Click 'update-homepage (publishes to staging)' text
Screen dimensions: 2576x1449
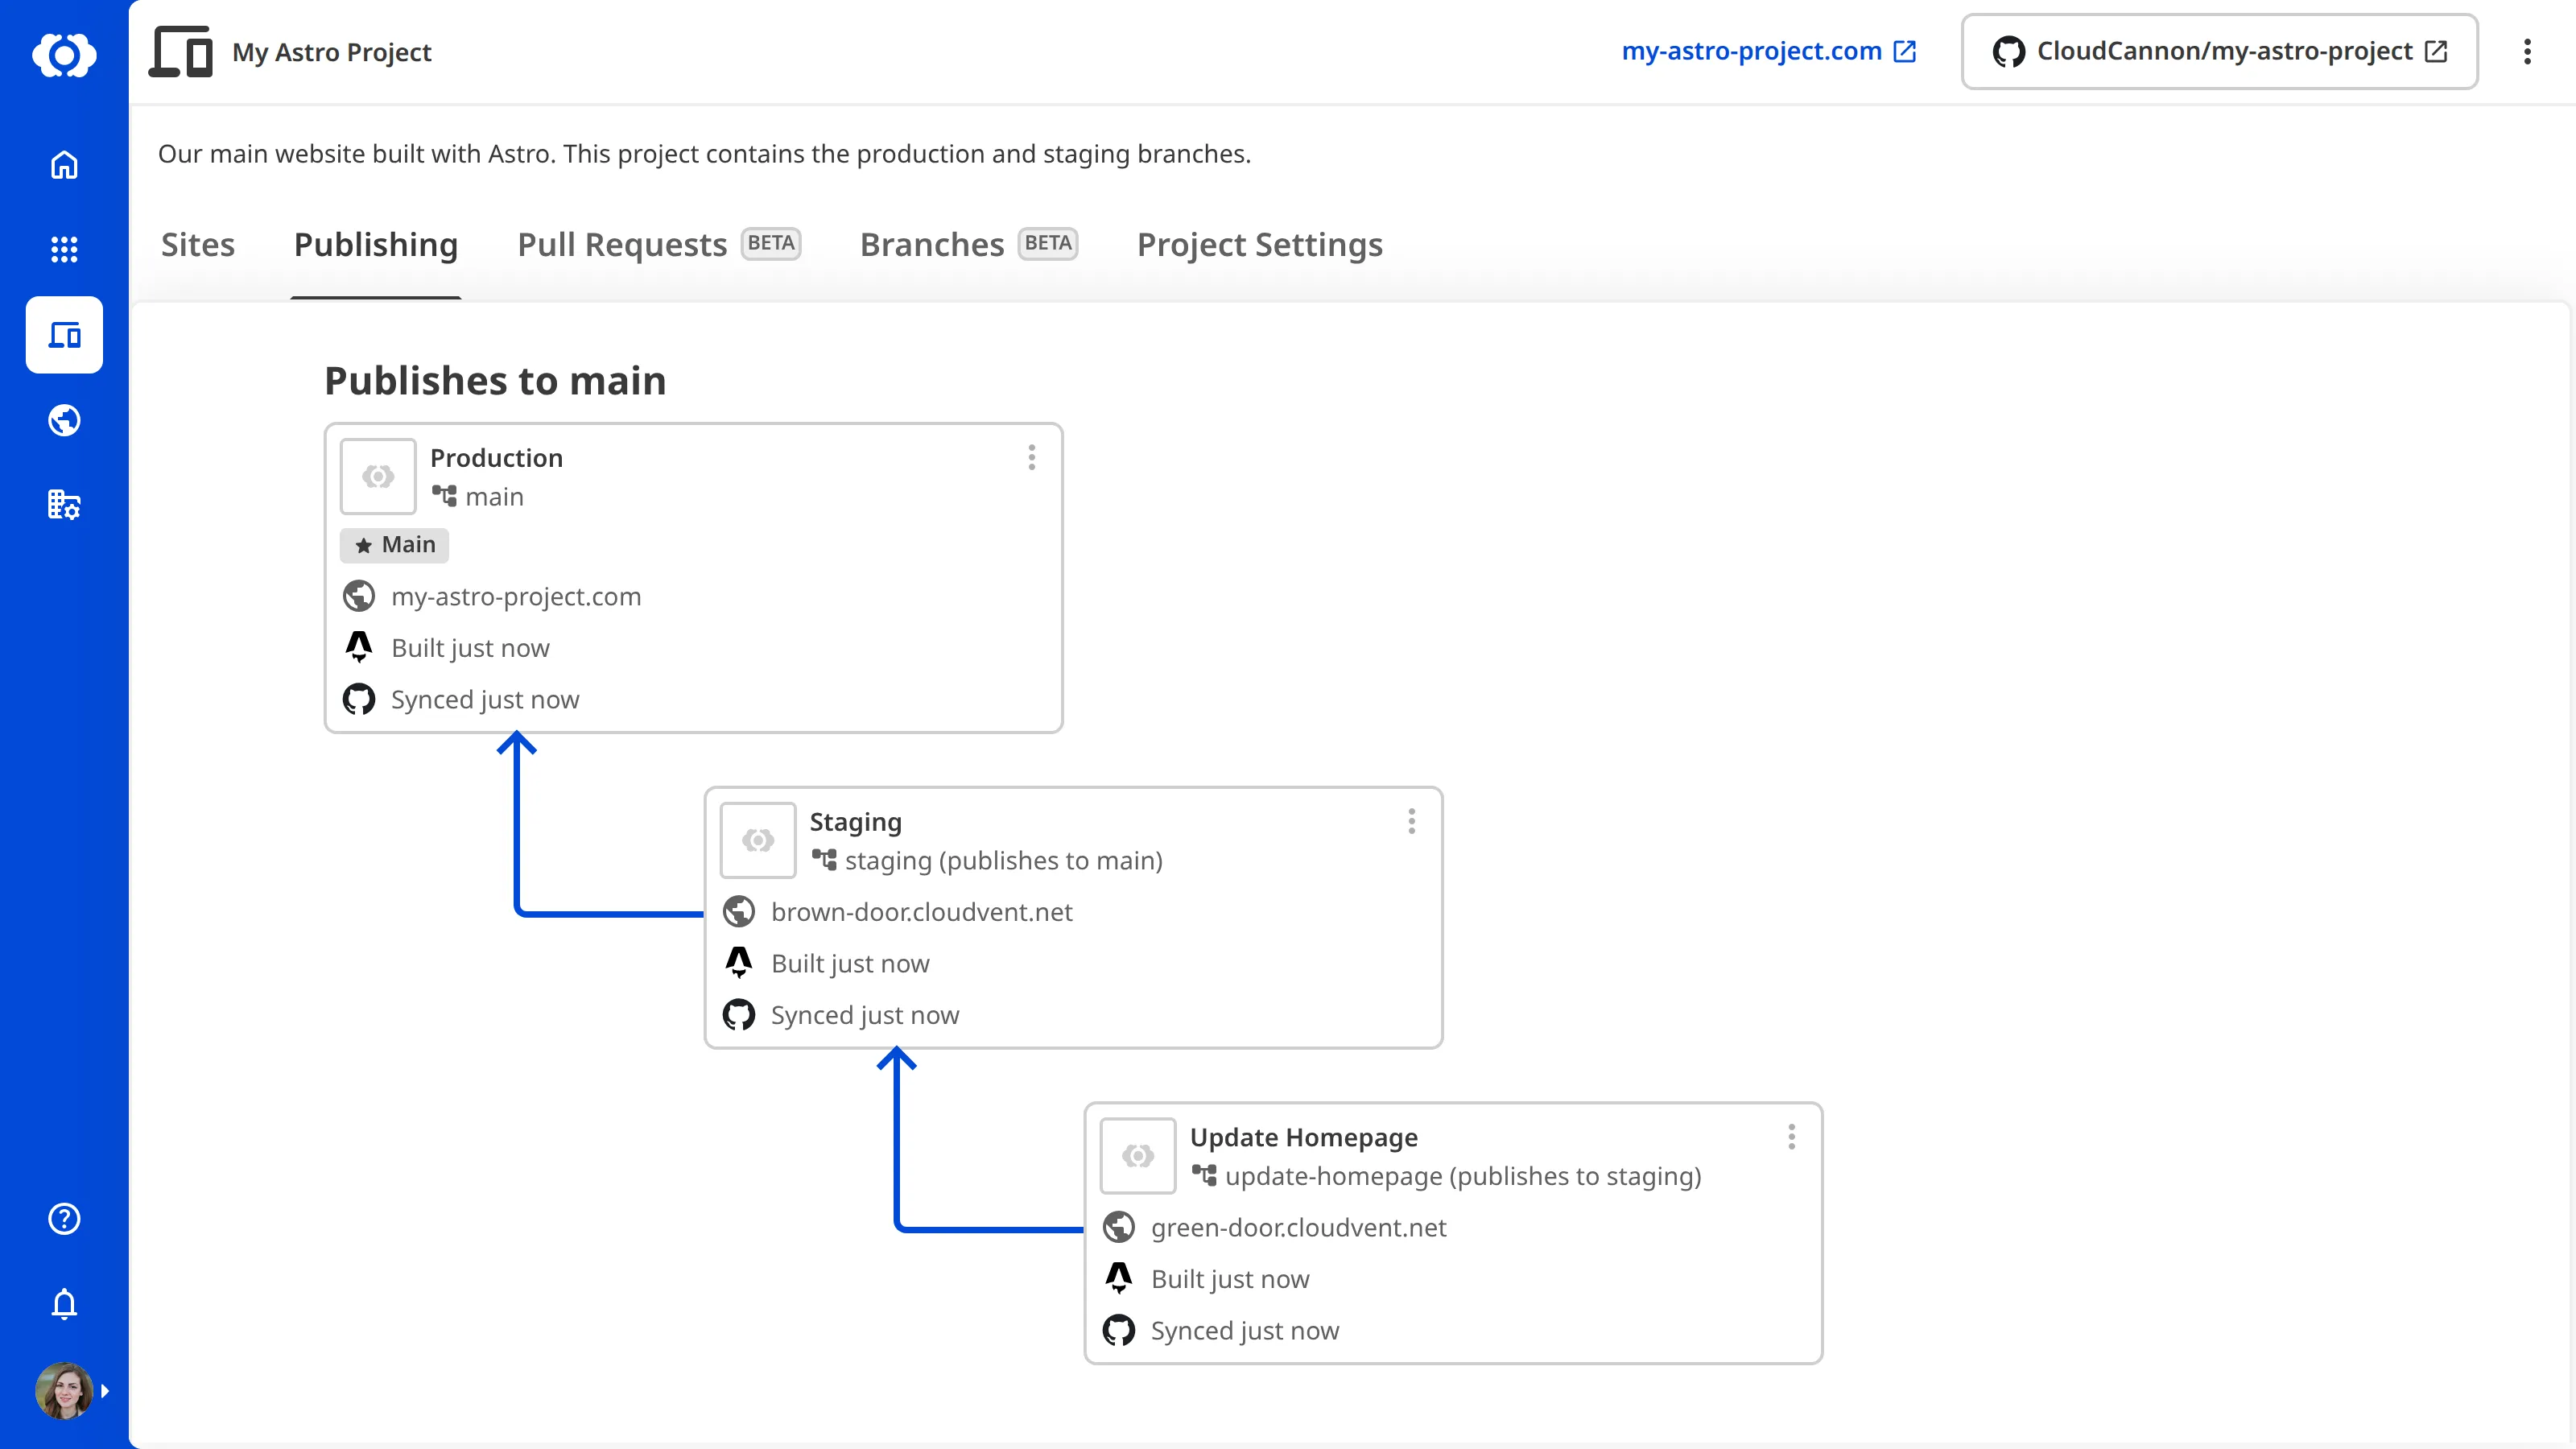[x=1463, y=1177]
